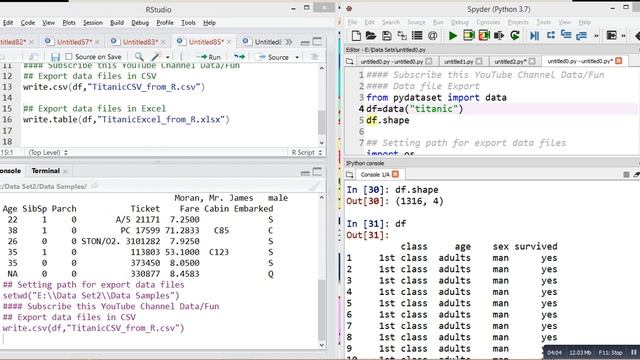Open the Debug menu in RStudio
Screen dimensions: 640x360
click(140, 23)
